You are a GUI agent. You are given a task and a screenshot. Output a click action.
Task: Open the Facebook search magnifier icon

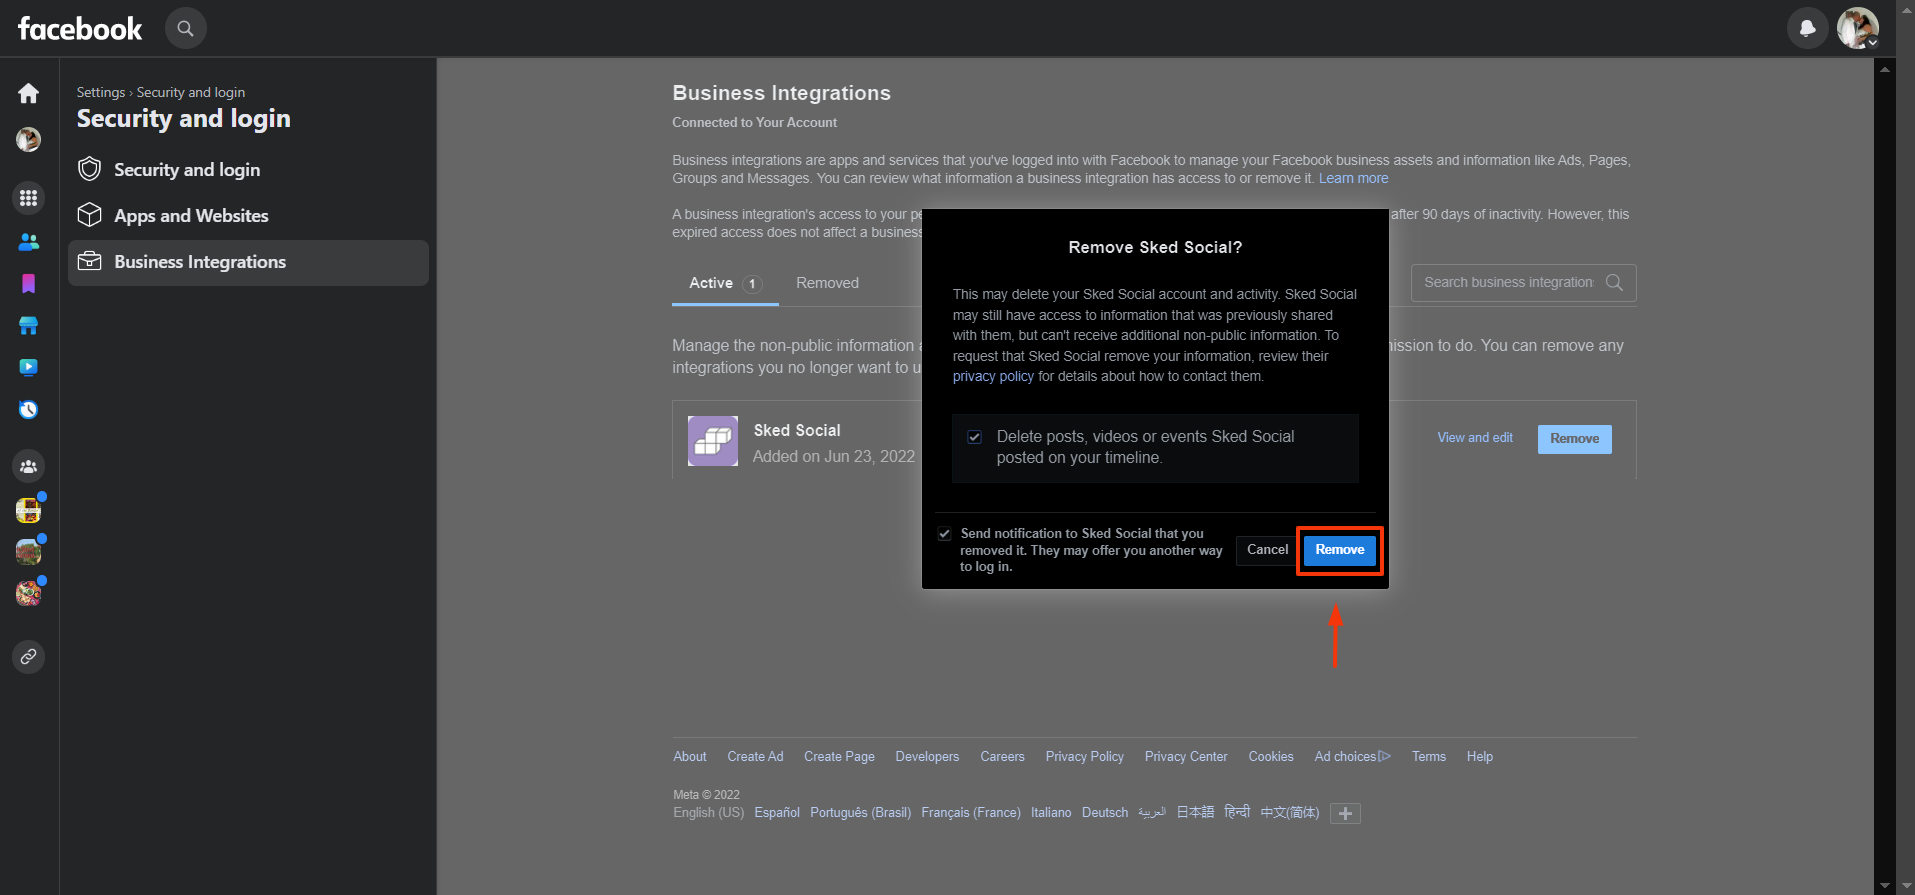tap(186, 28)
